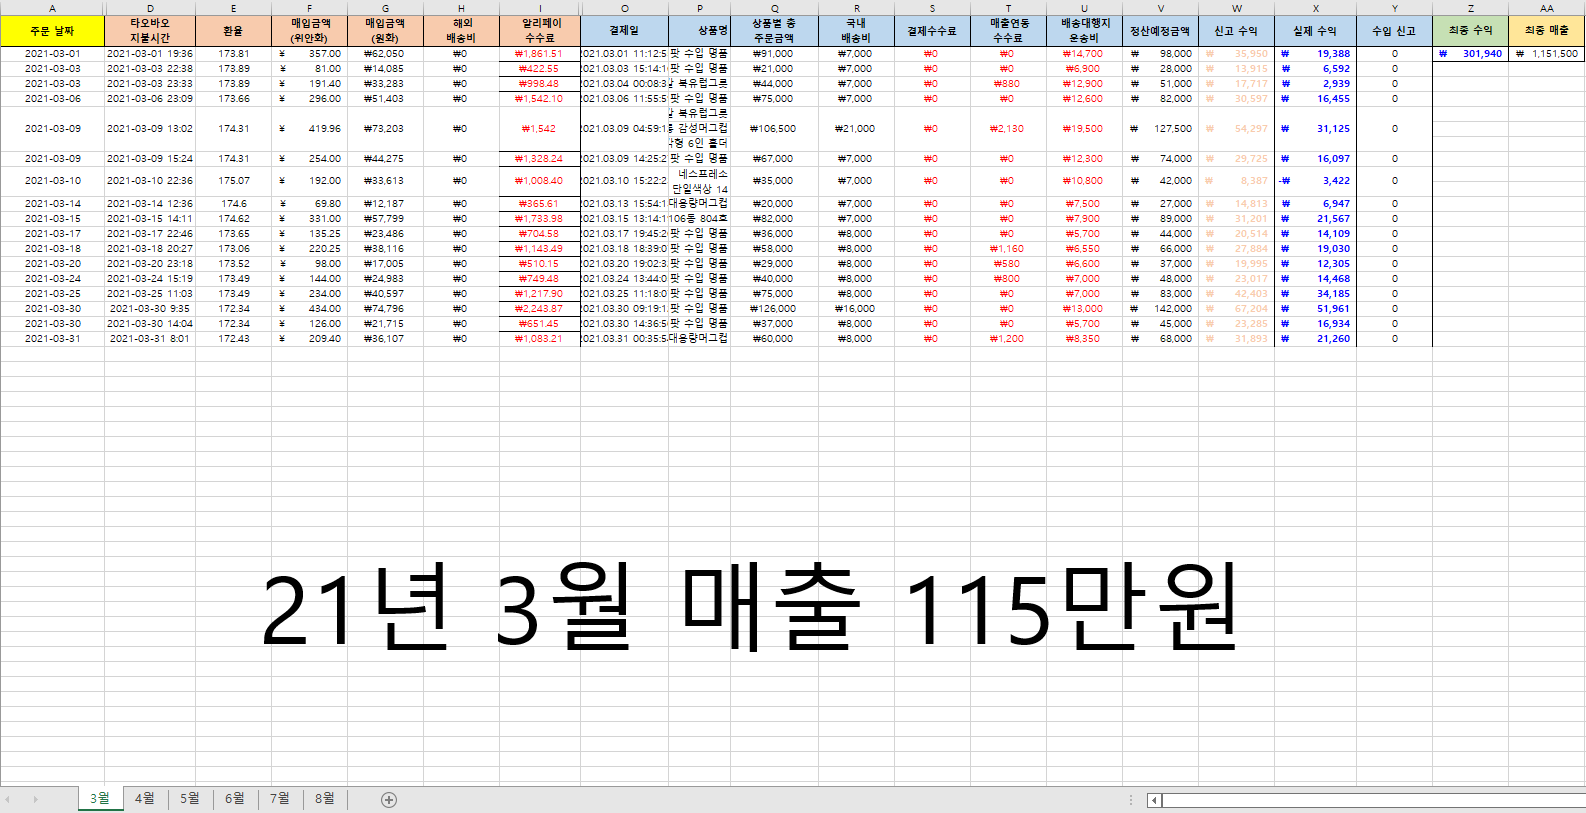Click the 신고 수익 header cell
1586x813 pixels.
pos(1236,31)
